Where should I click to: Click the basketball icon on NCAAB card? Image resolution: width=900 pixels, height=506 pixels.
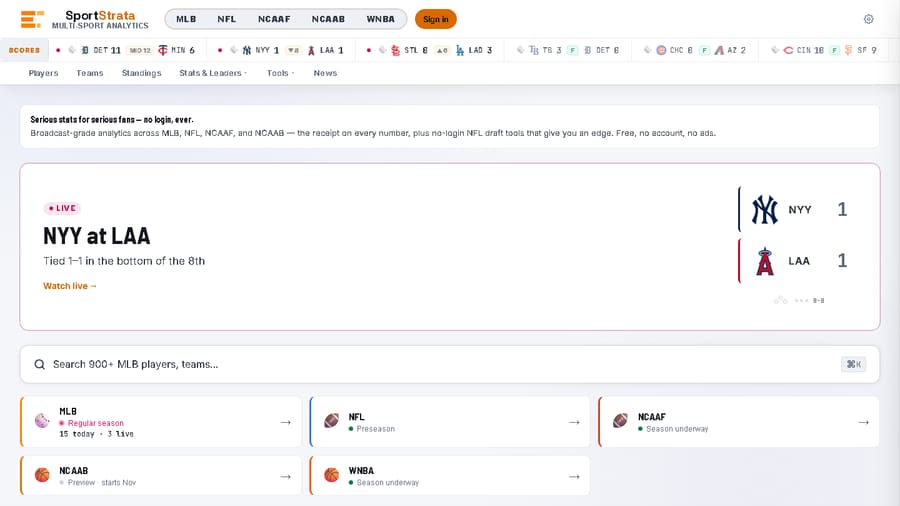click(x=42, y=475)
